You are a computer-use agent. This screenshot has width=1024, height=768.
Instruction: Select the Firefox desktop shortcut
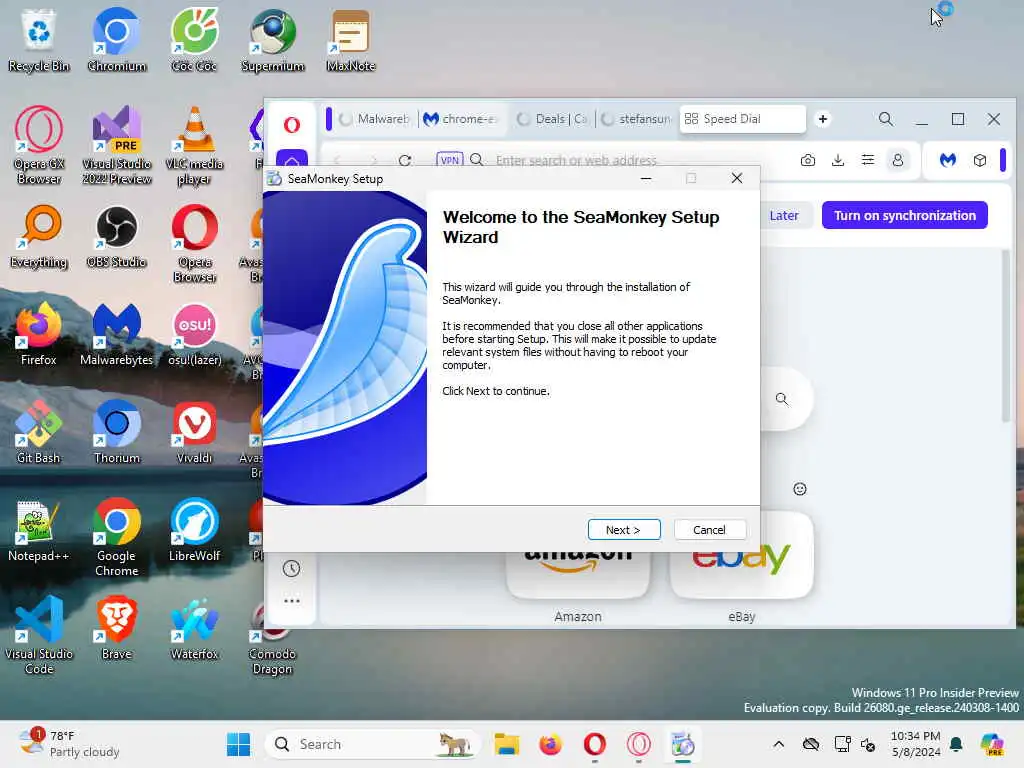point(39,334)
